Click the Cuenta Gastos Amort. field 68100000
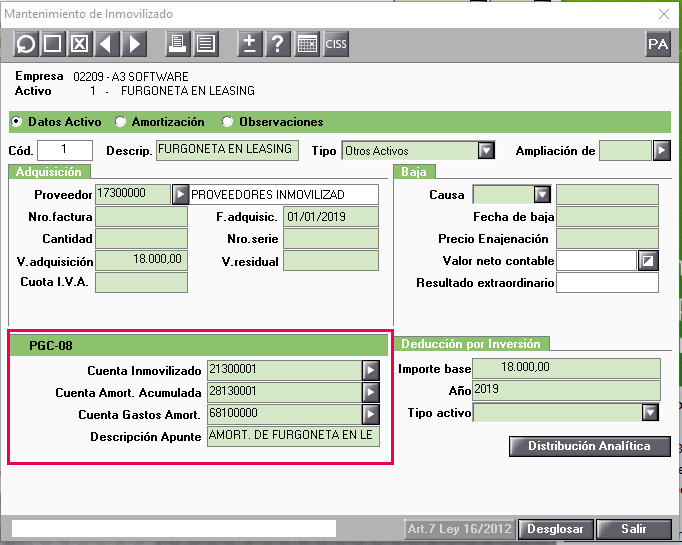Screen dimensions: 682x545 [284, 414]
